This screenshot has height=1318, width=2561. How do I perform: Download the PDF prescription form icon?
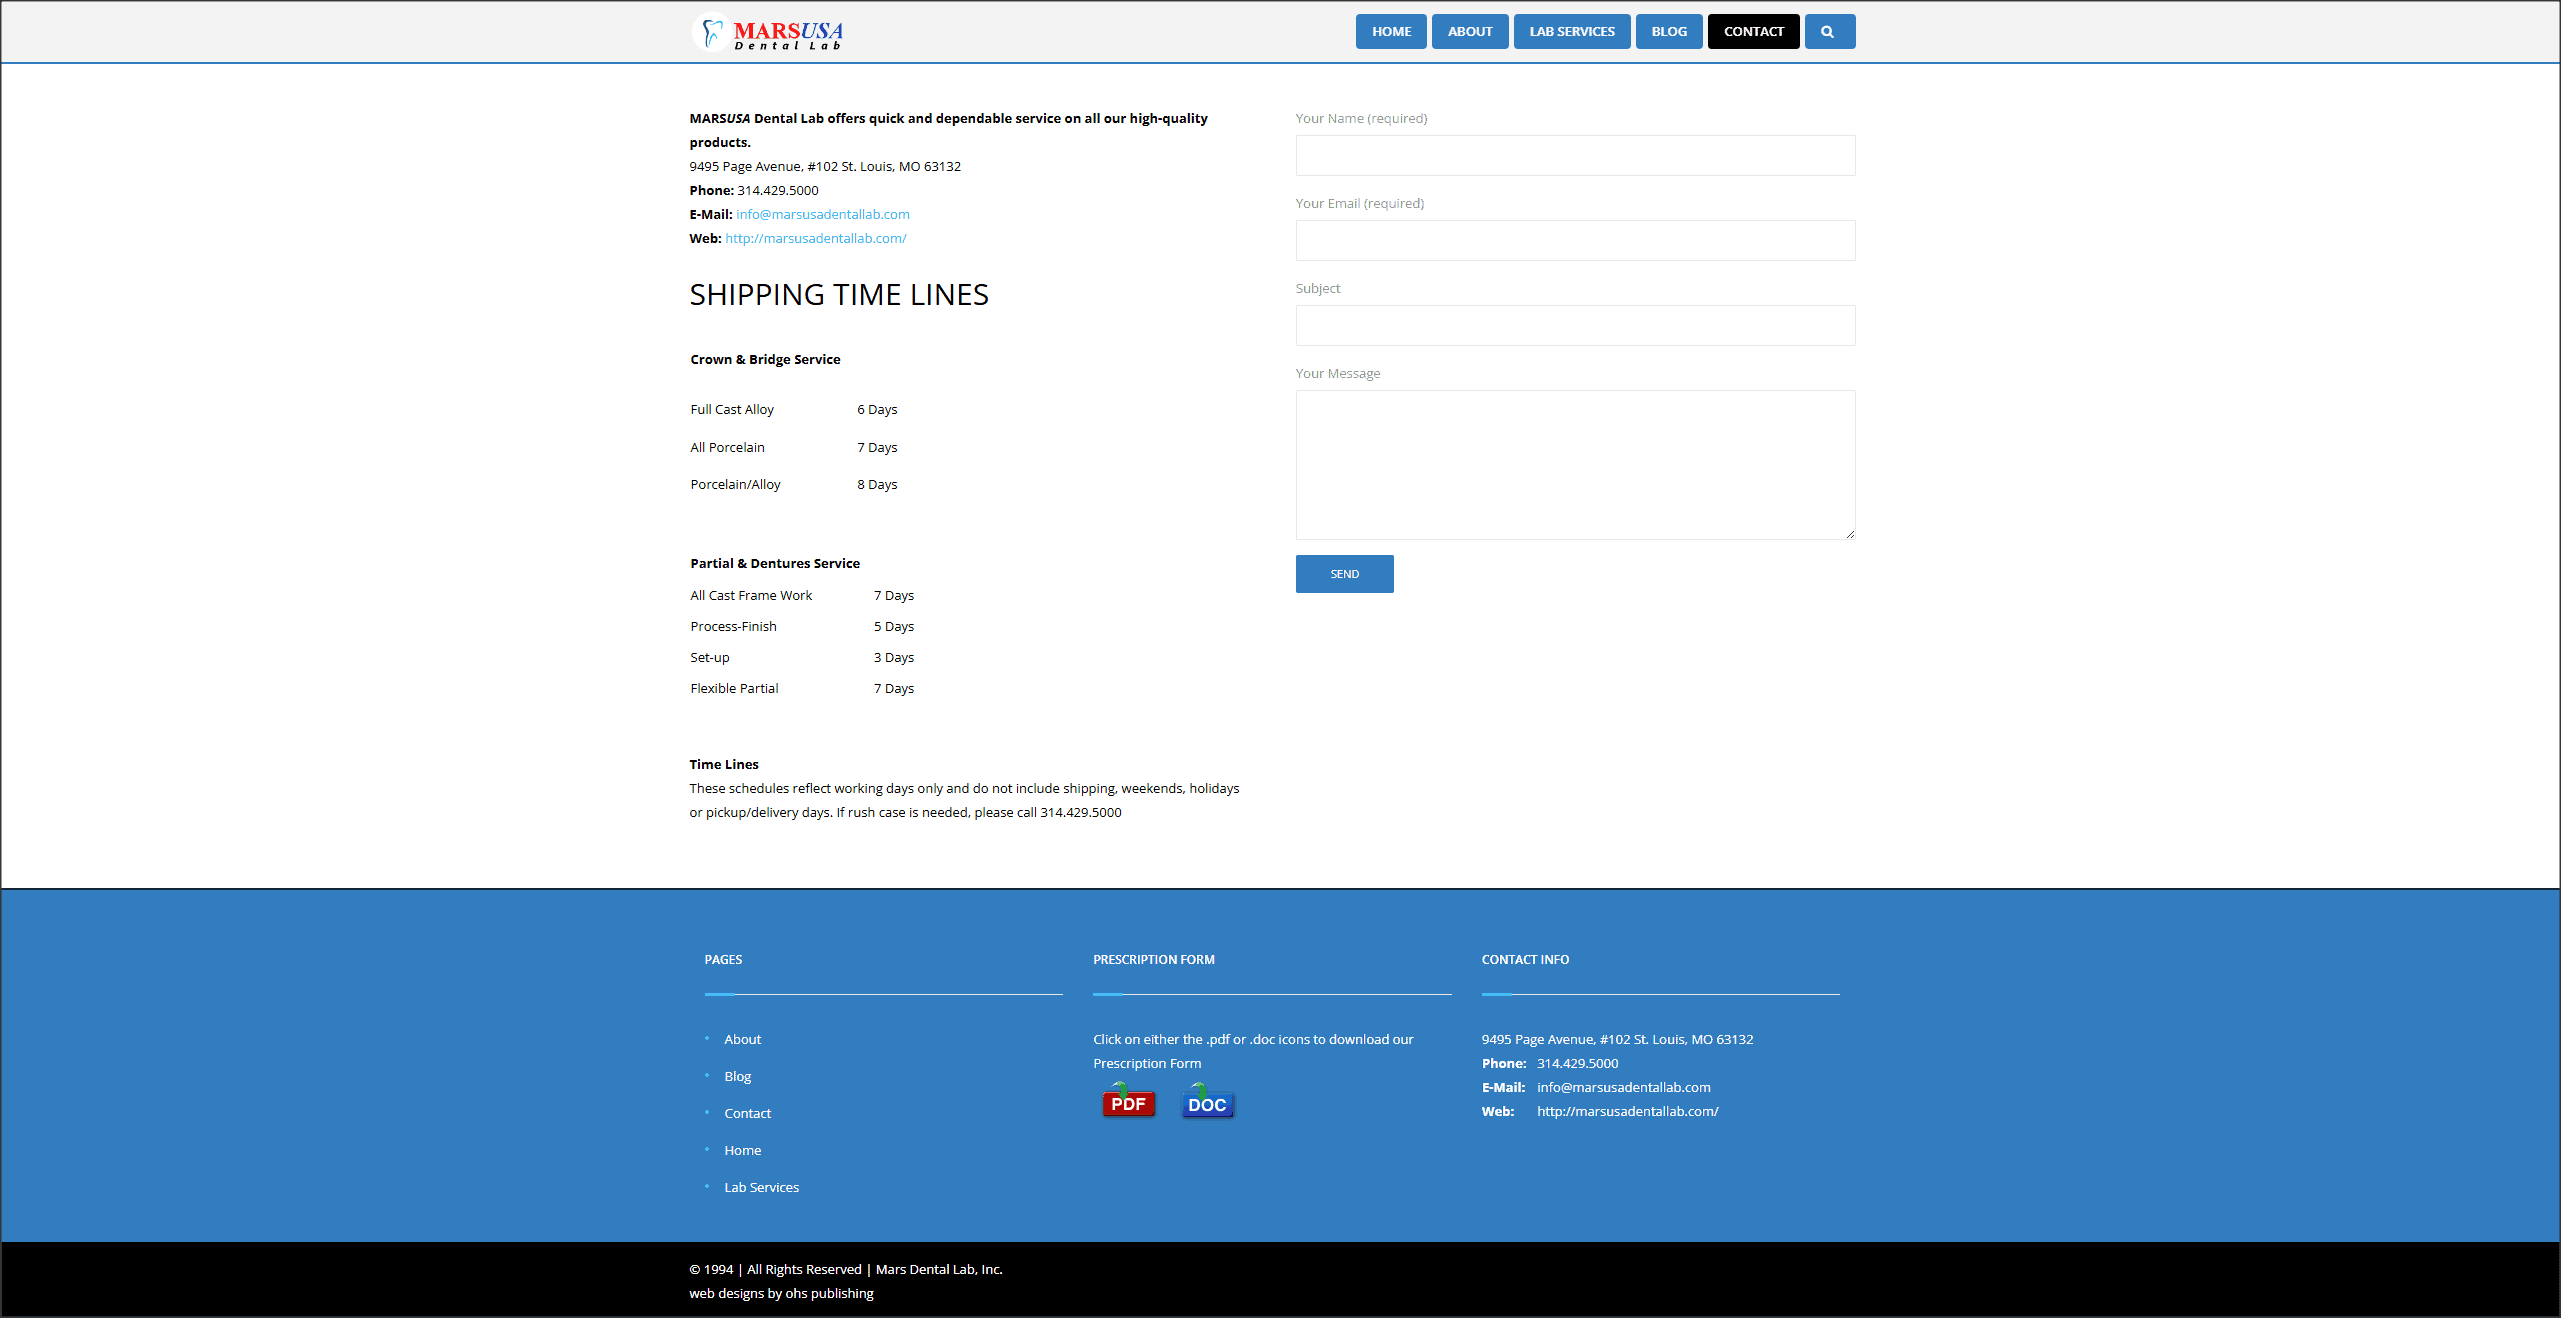coord(1128,1101)
